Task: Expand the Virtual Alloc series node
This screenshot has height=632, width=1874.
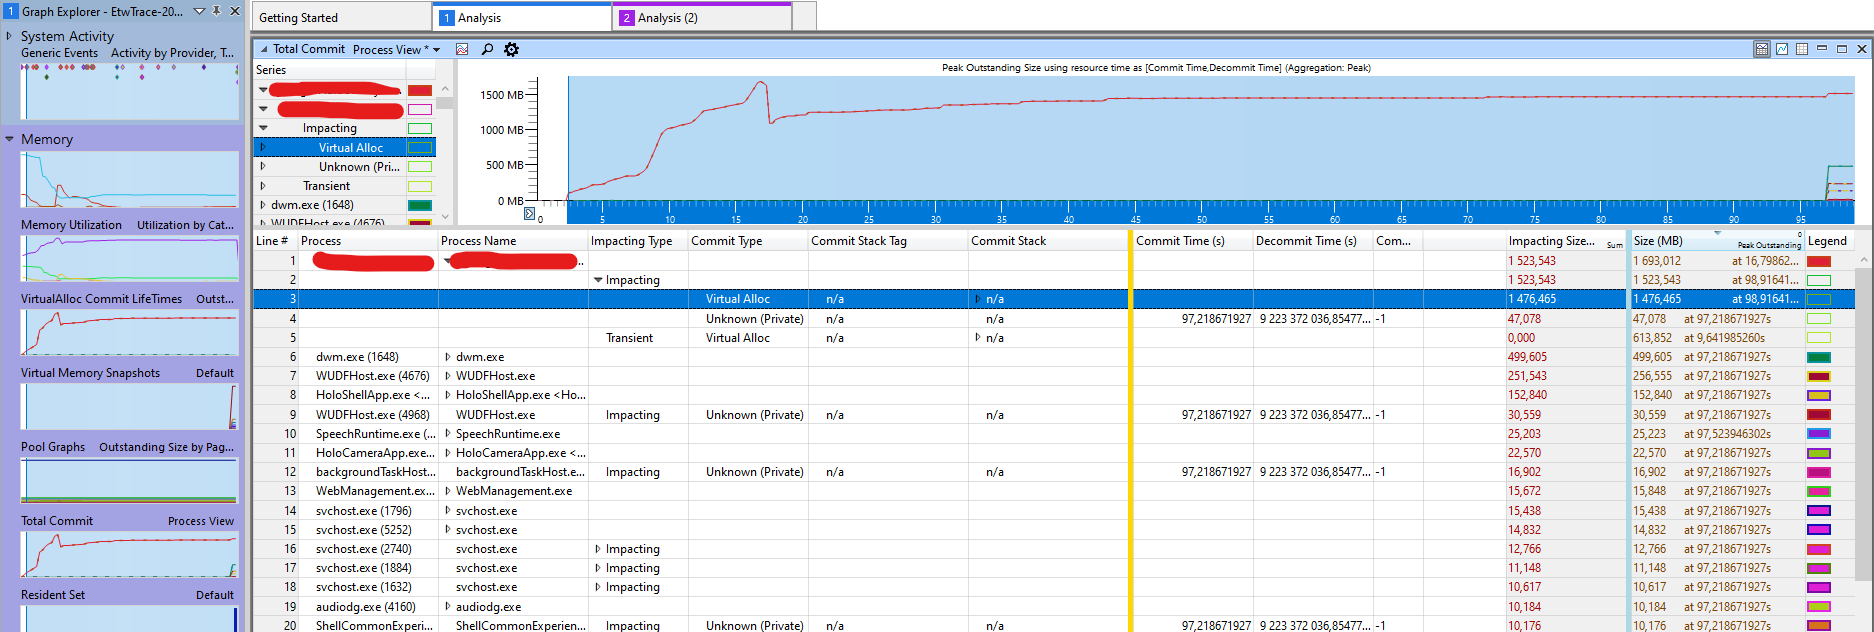Action: (263, 147)
